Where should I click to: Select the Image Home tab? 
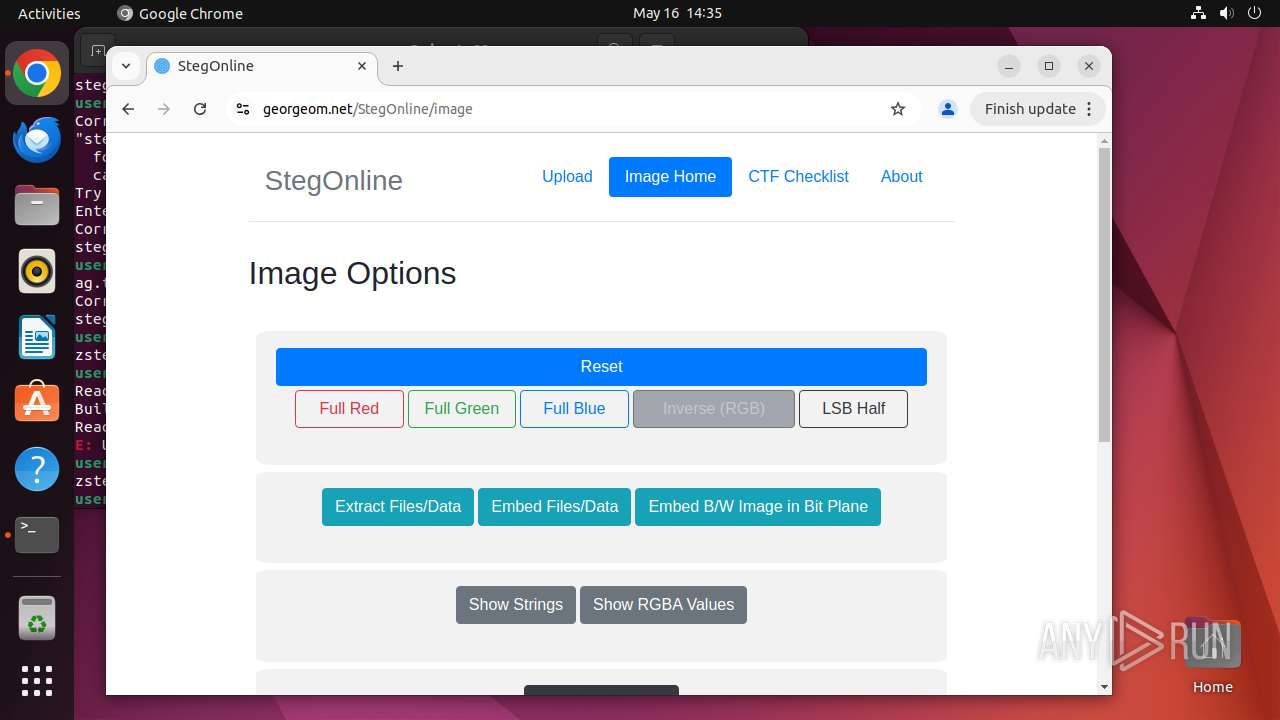pyautogui.click(x=670, y=177)
